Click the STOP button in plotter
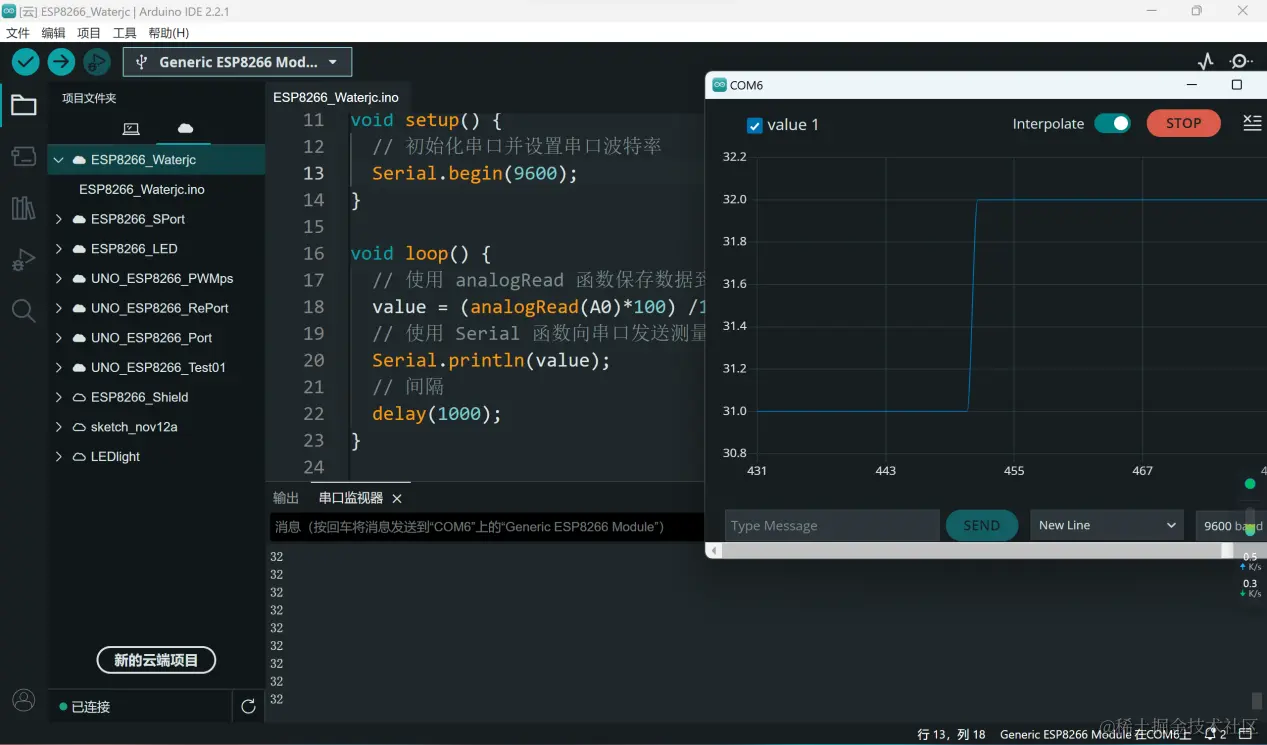Image resolution: width=1267 pixels, height=745 pixels. (1184, 123)
